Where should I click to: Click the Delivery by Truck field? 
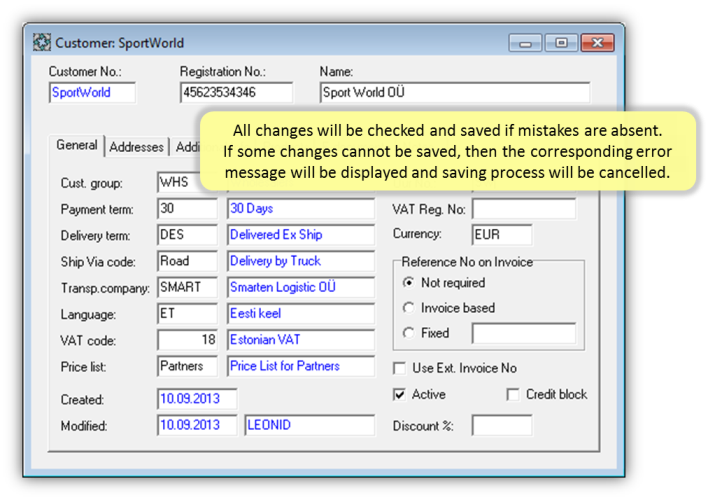coord(301,261)
